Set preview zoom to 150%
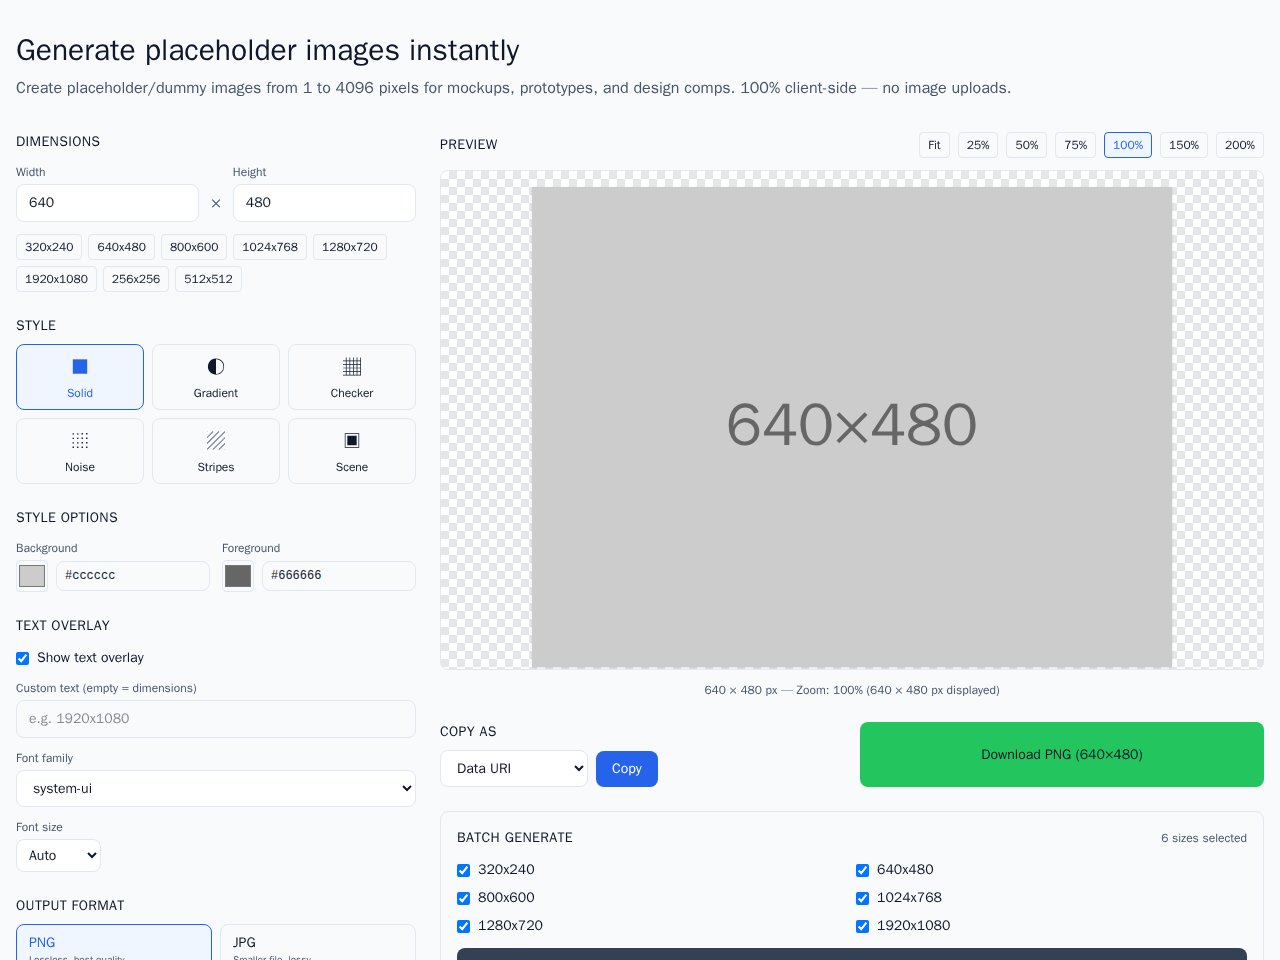The width and height of the screenshot is (1280, 960). click(1184, 145)
